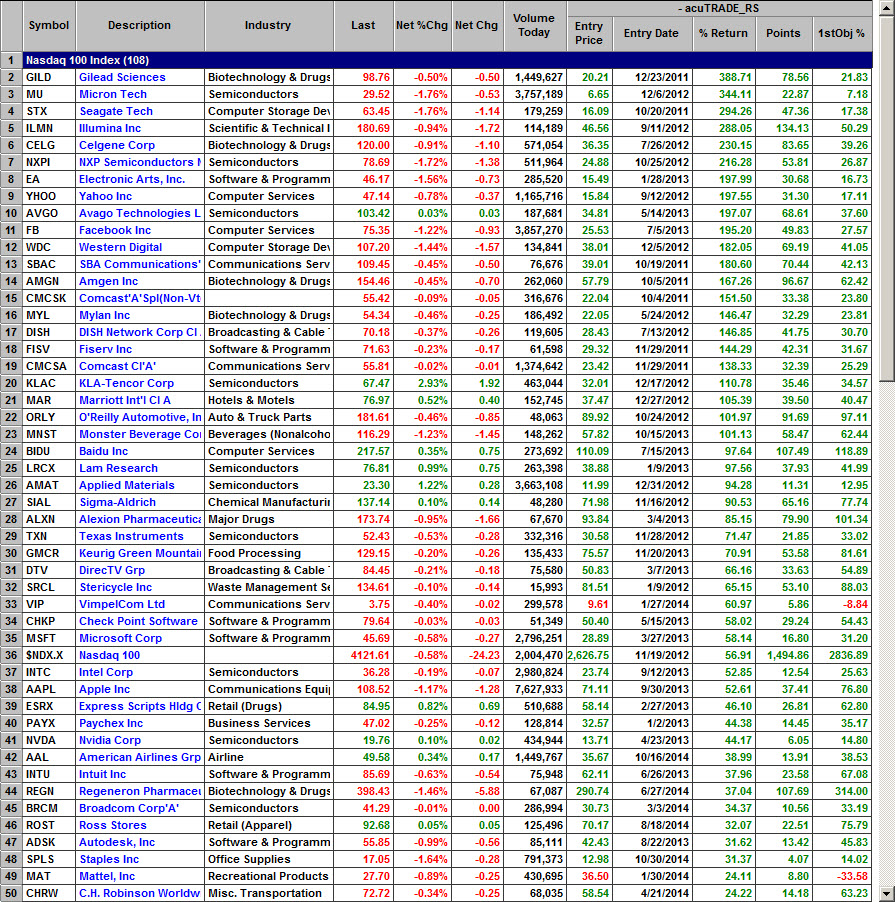Open the Nvidia Corp link
The image size is (895, 902).
[110, 740]
